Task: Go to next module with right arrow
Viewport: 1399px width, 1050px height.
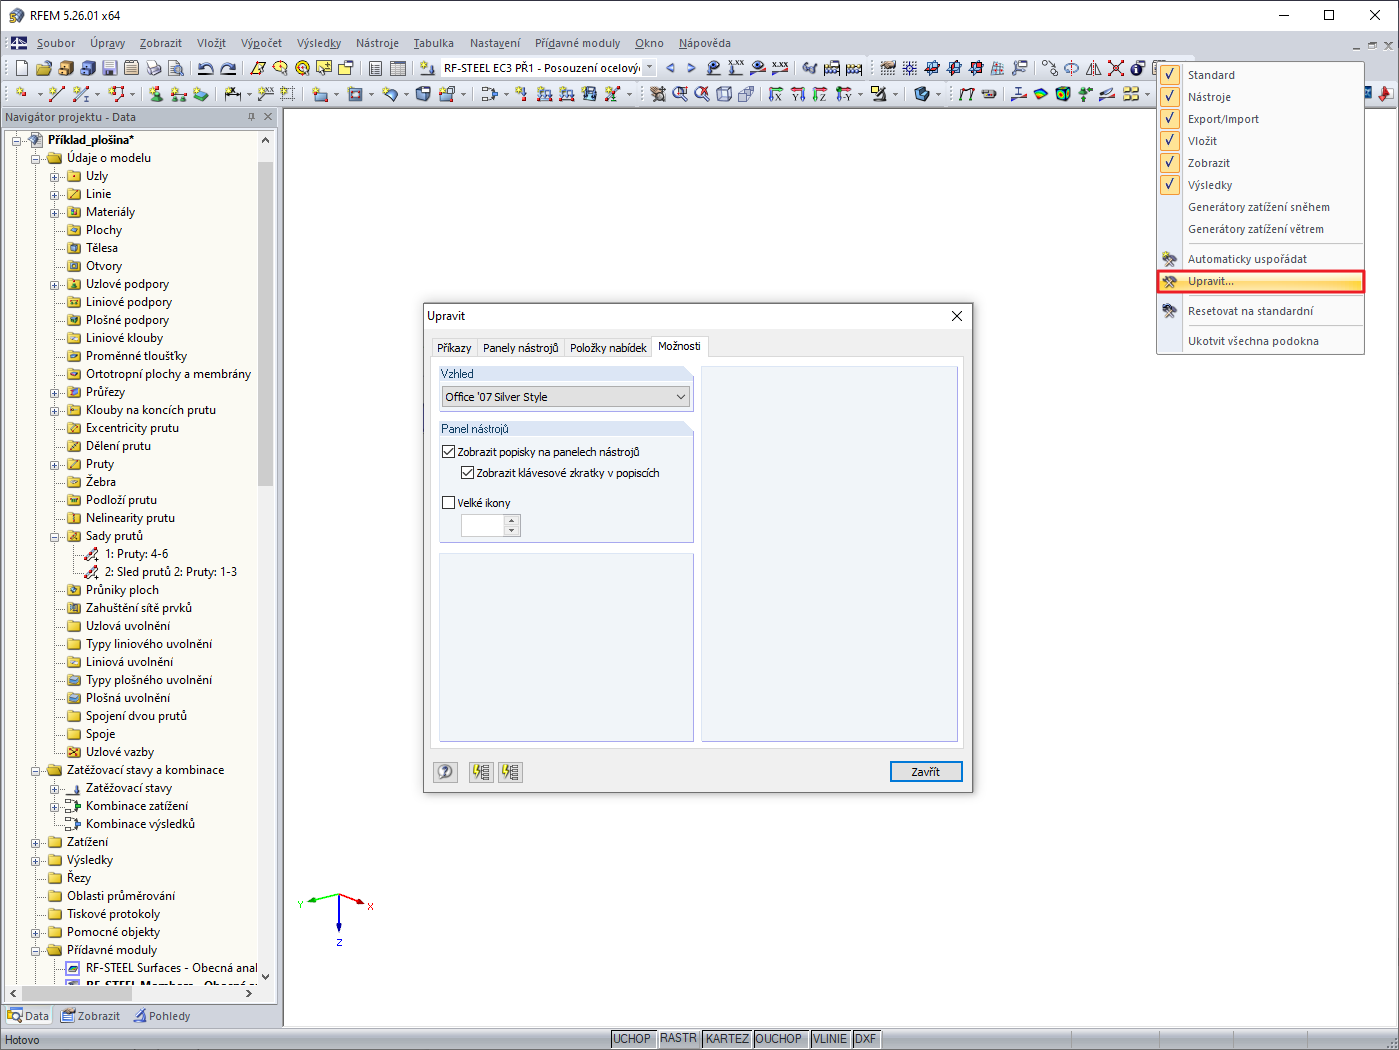Action: click(691, 68)
